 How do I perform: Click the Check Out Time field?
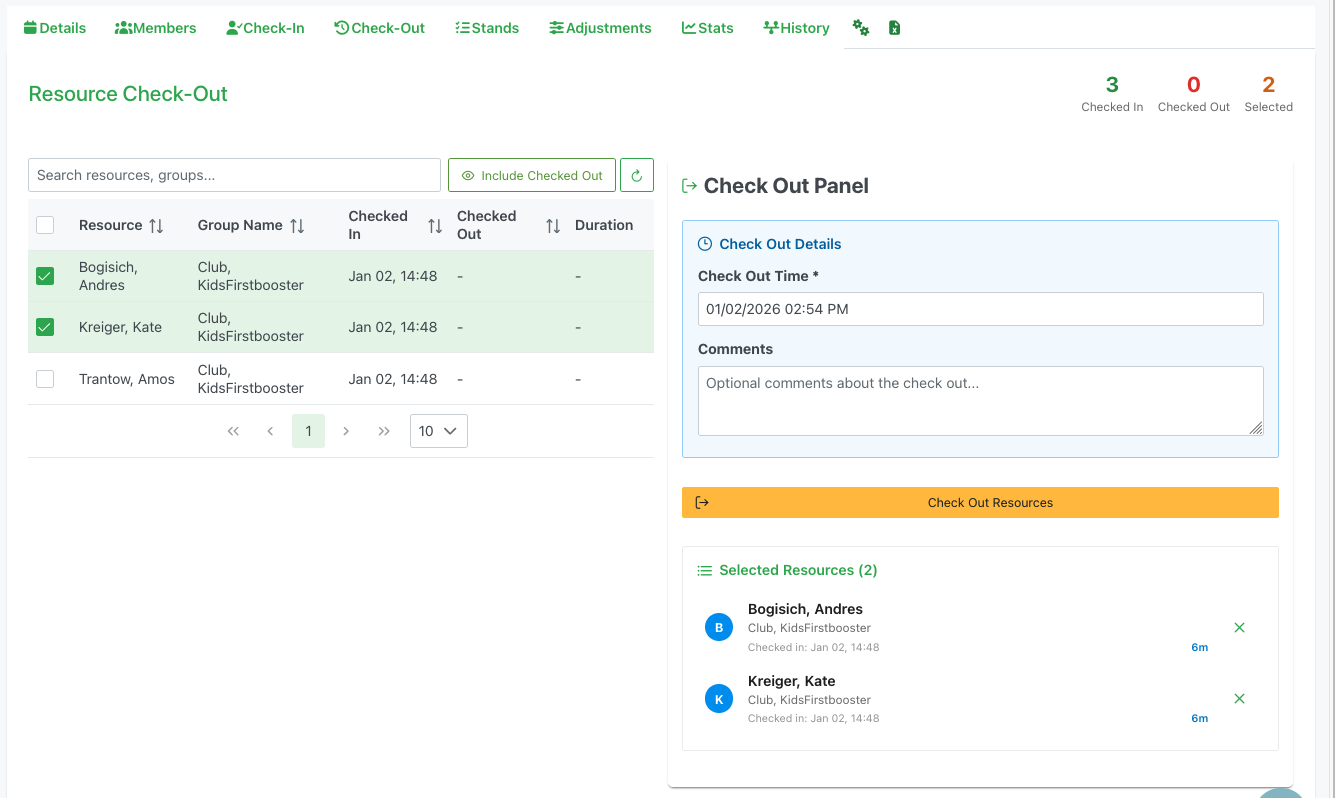tap(980, 309)
